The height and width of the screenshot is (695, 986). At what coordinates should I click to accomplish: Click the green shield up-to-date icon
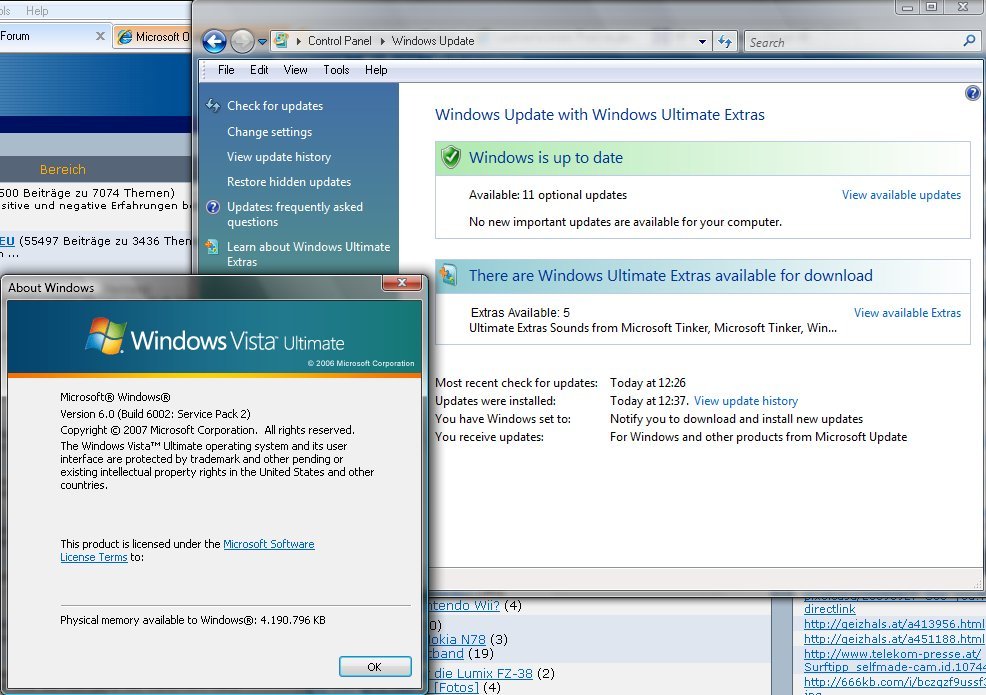click(x=450, y=157)
